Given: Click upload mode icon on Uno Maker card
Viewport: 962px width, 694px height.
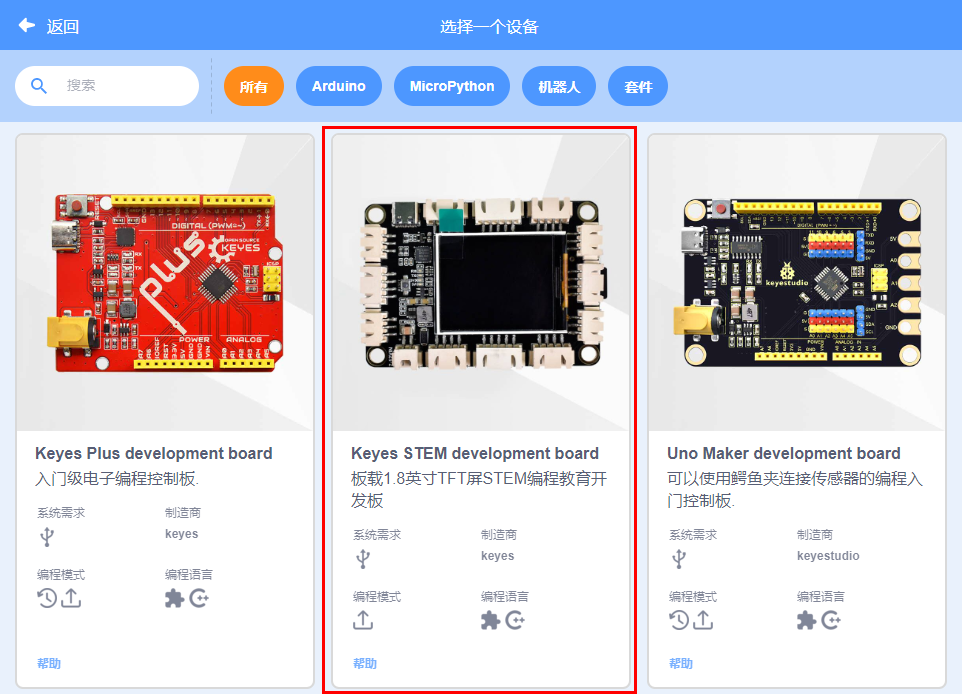Looking at the screenshot, I should tap(703, 620).
